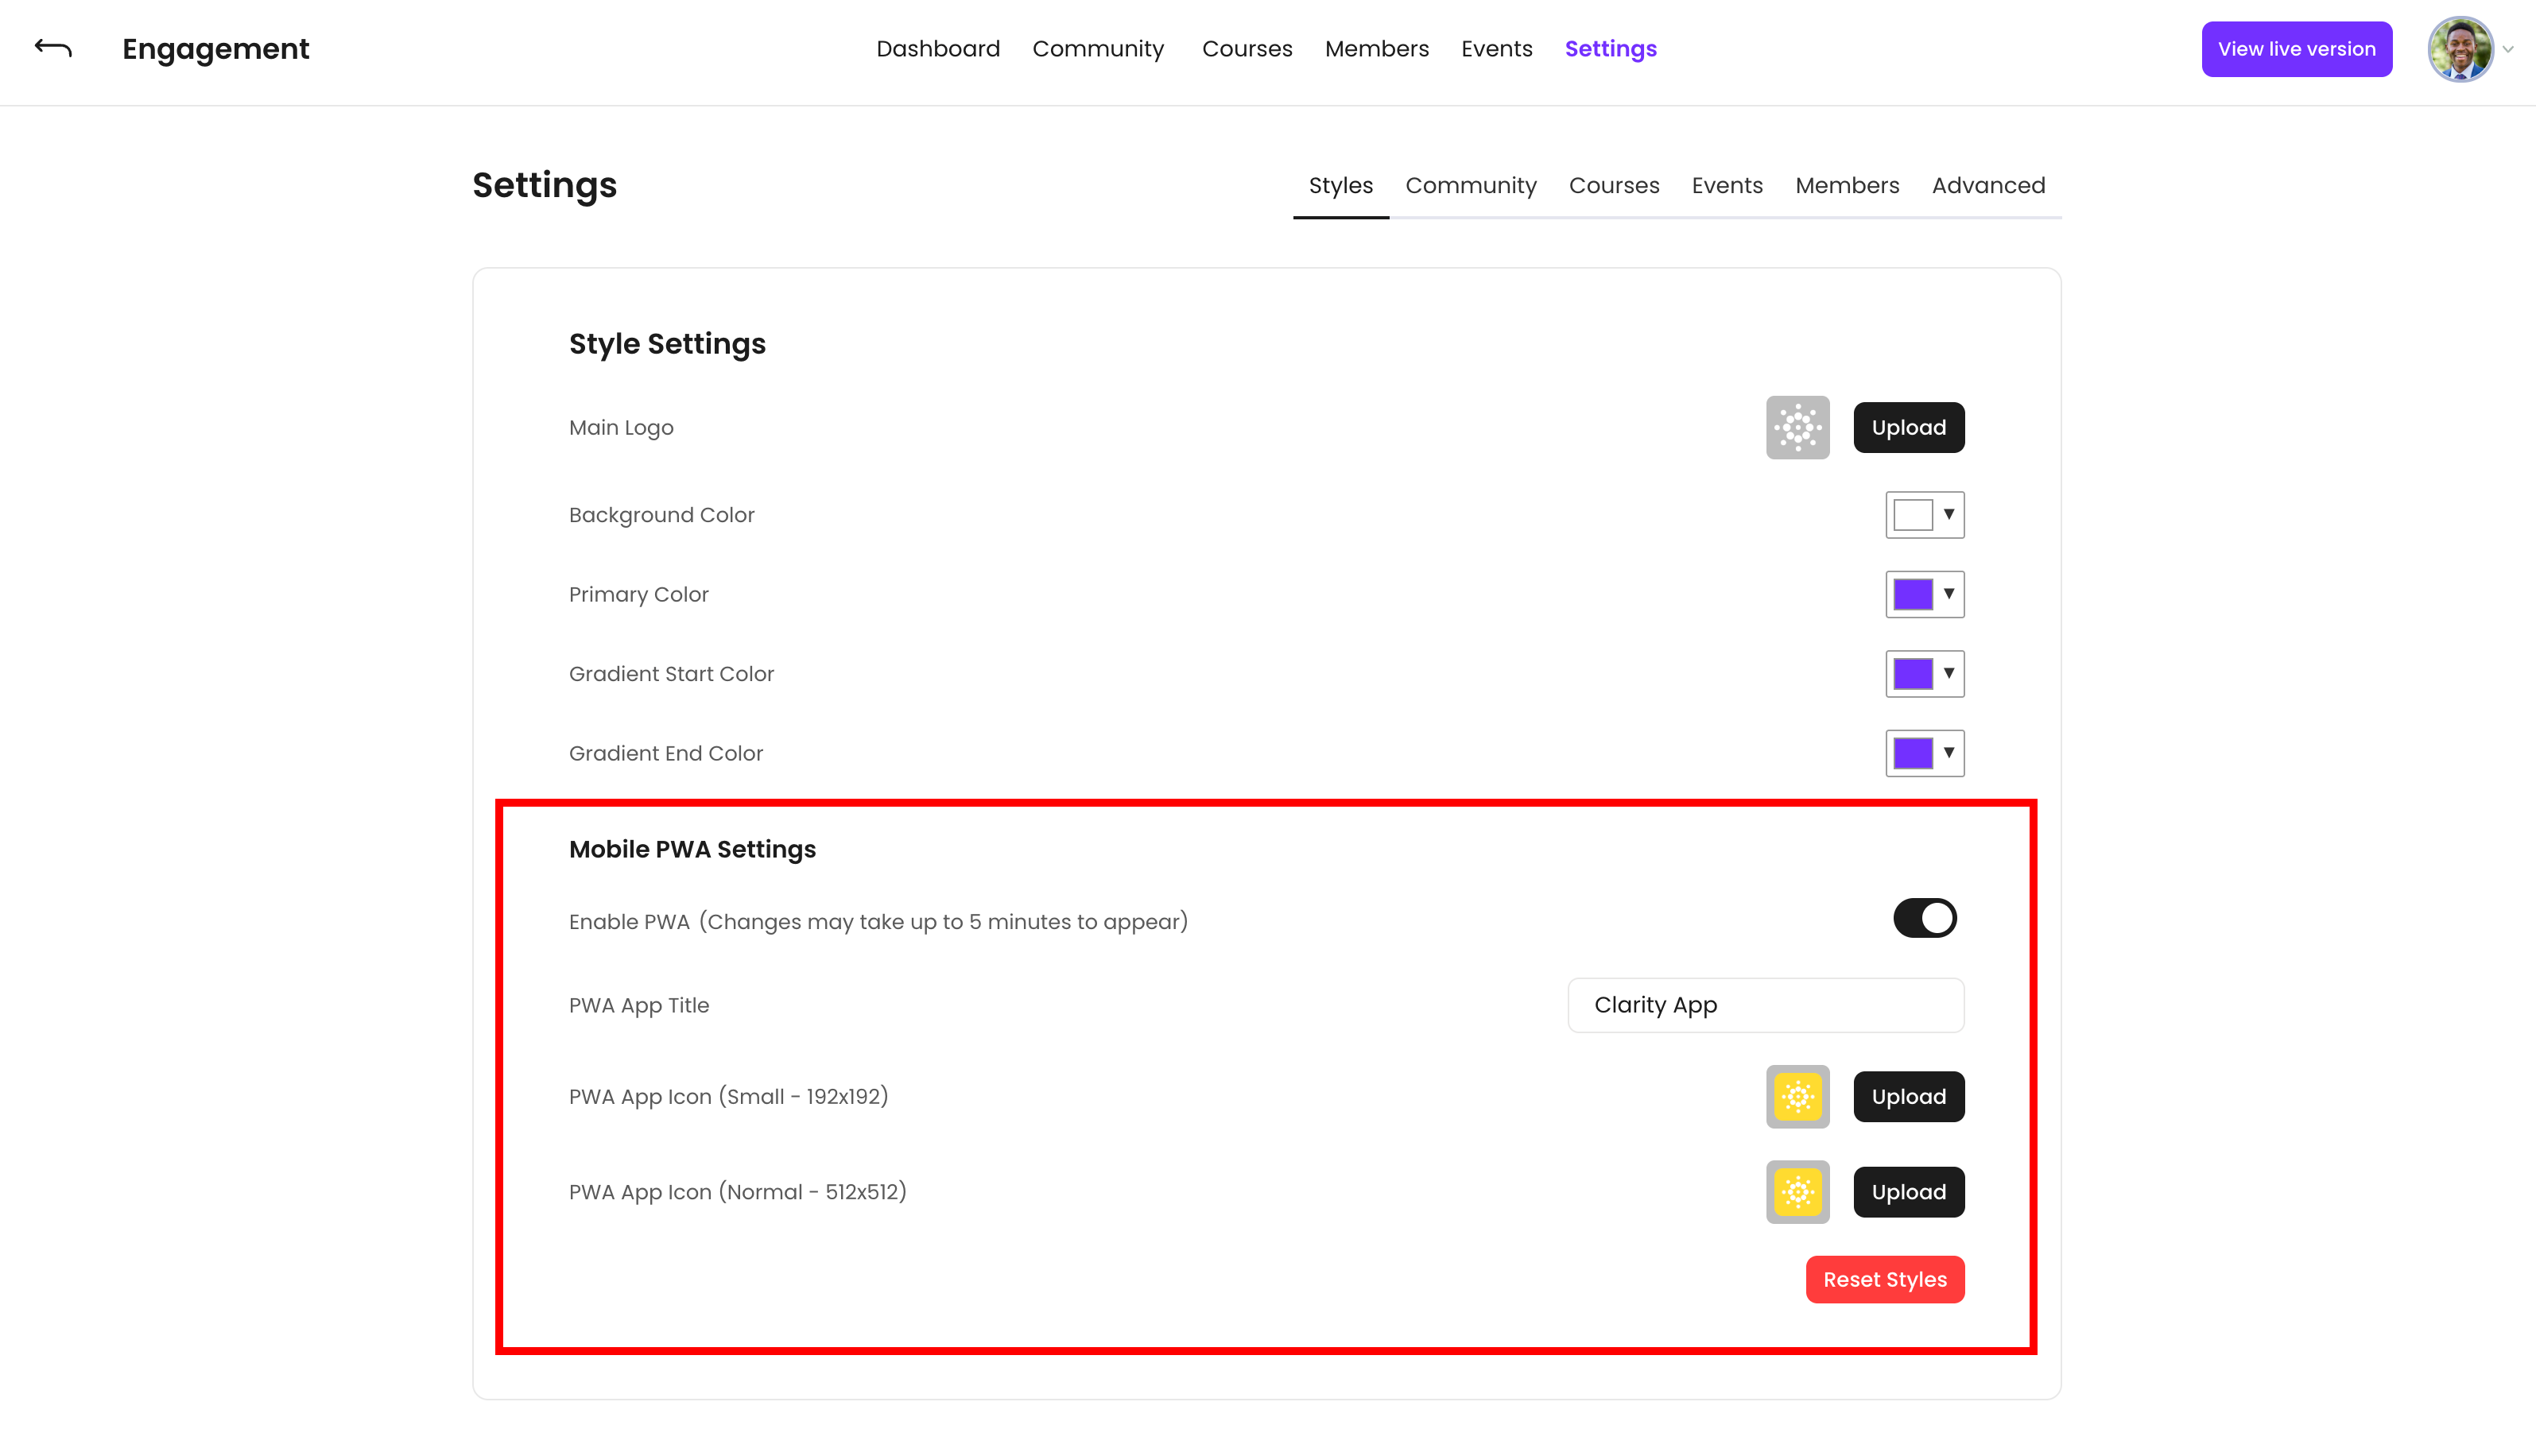Image resolution: width=2536 pixels, height=1456 pixels.
Task: Upload a new Main Logo
Action: tap(1908, 427)
